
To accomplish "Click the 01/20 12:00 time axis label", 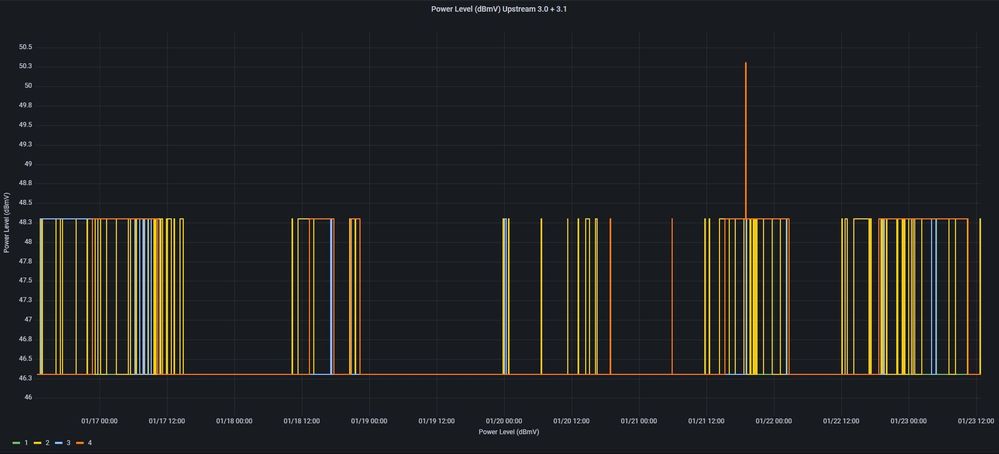I will point(571,421).
